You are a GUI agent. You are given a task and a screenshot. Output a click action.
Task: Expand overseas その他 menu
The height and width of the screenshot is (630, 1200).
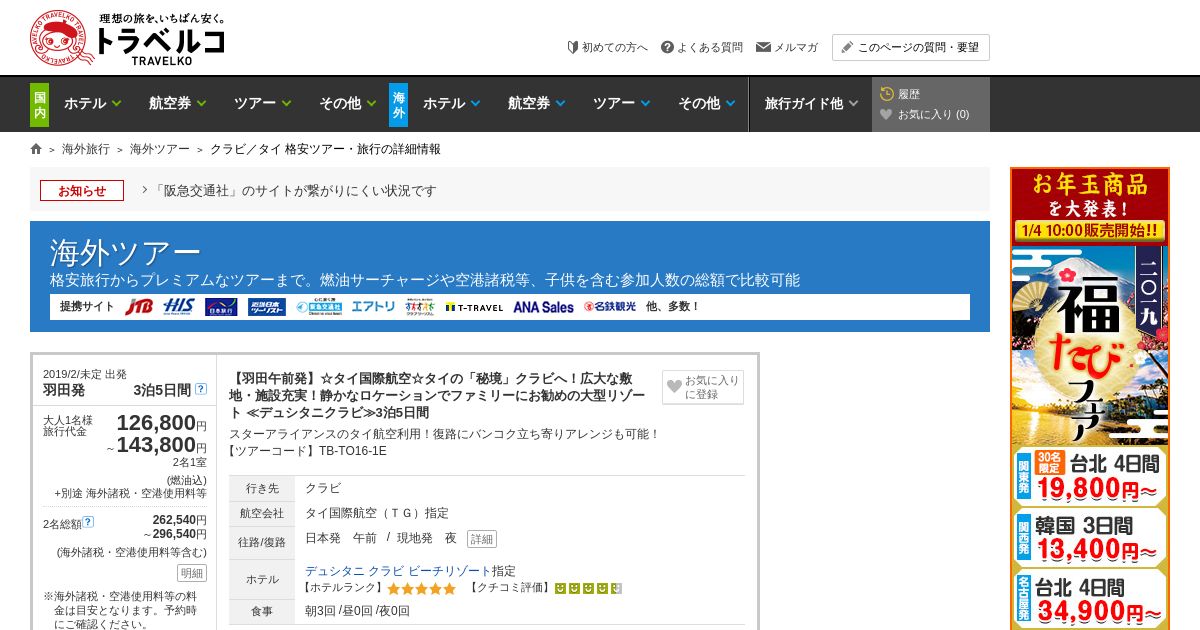coord(706,103)
